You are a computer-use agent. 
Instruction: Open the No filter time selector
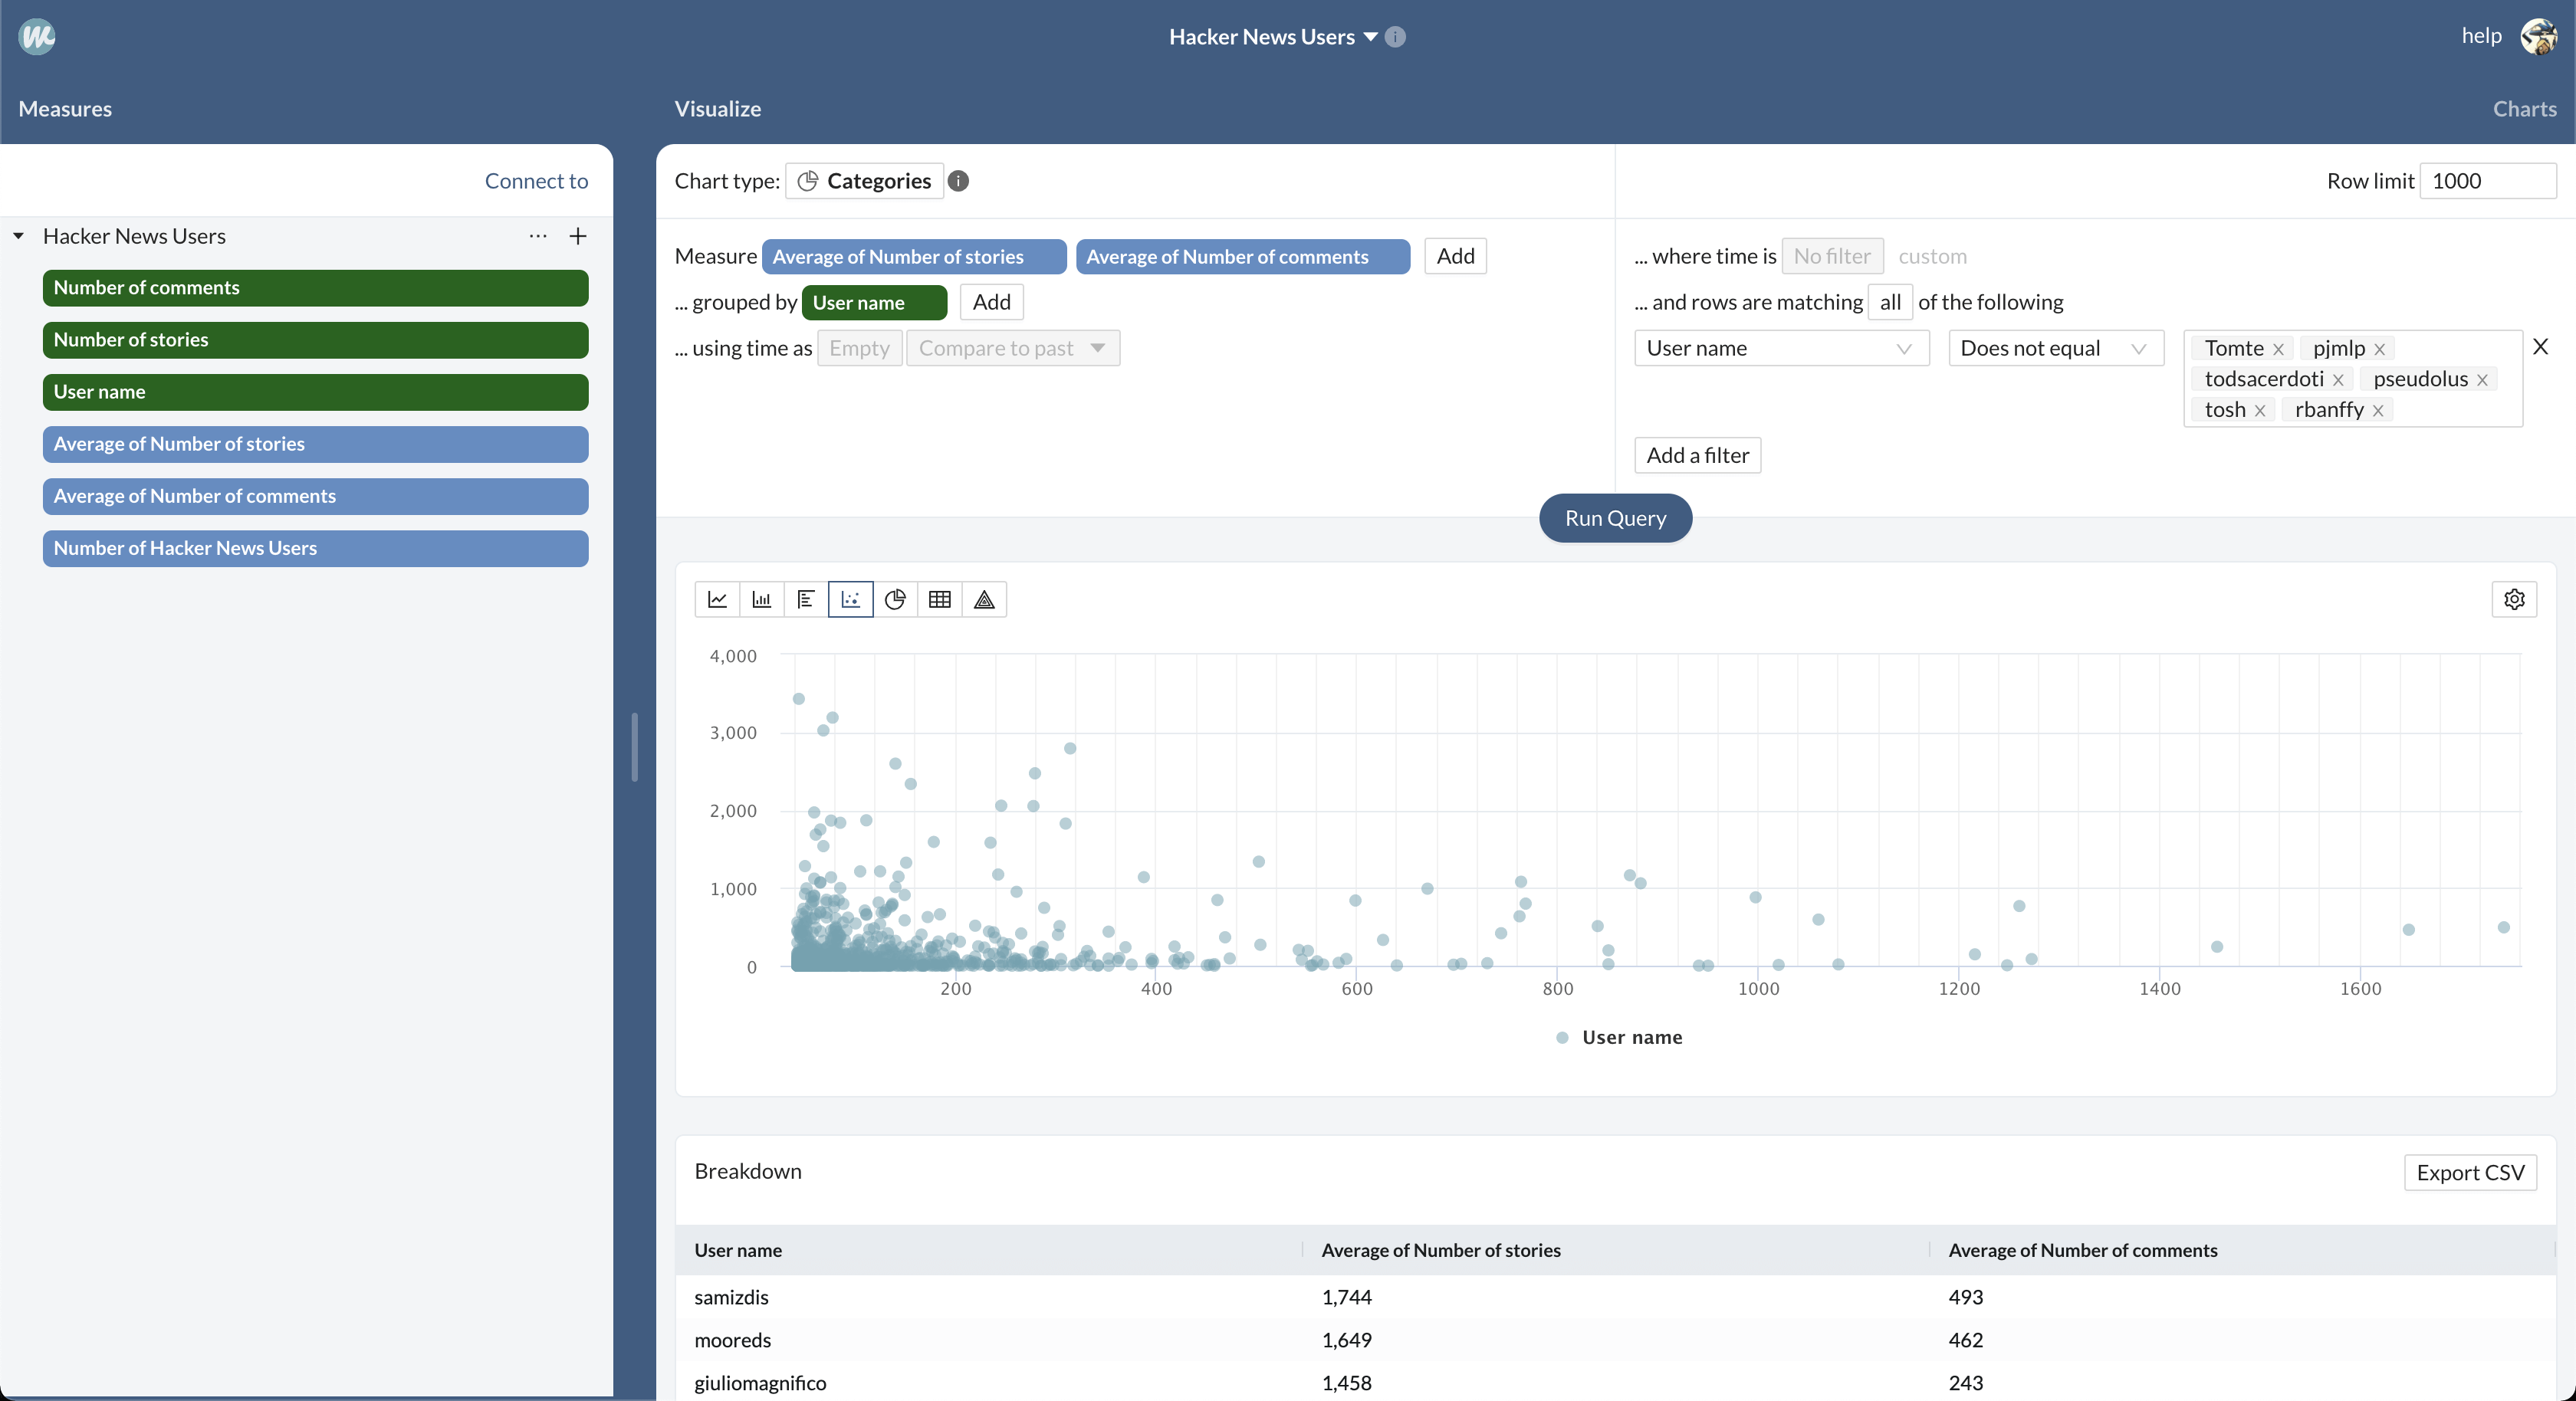1832,256
